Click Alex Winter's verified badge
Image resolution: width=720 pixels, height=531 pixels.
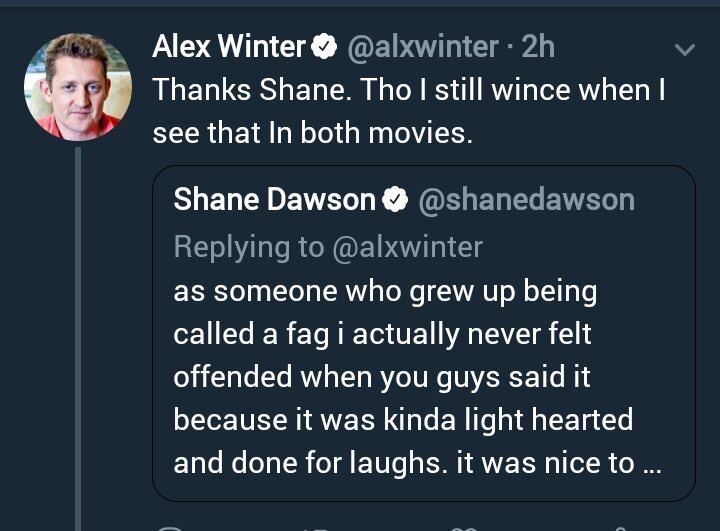point(322,46)
